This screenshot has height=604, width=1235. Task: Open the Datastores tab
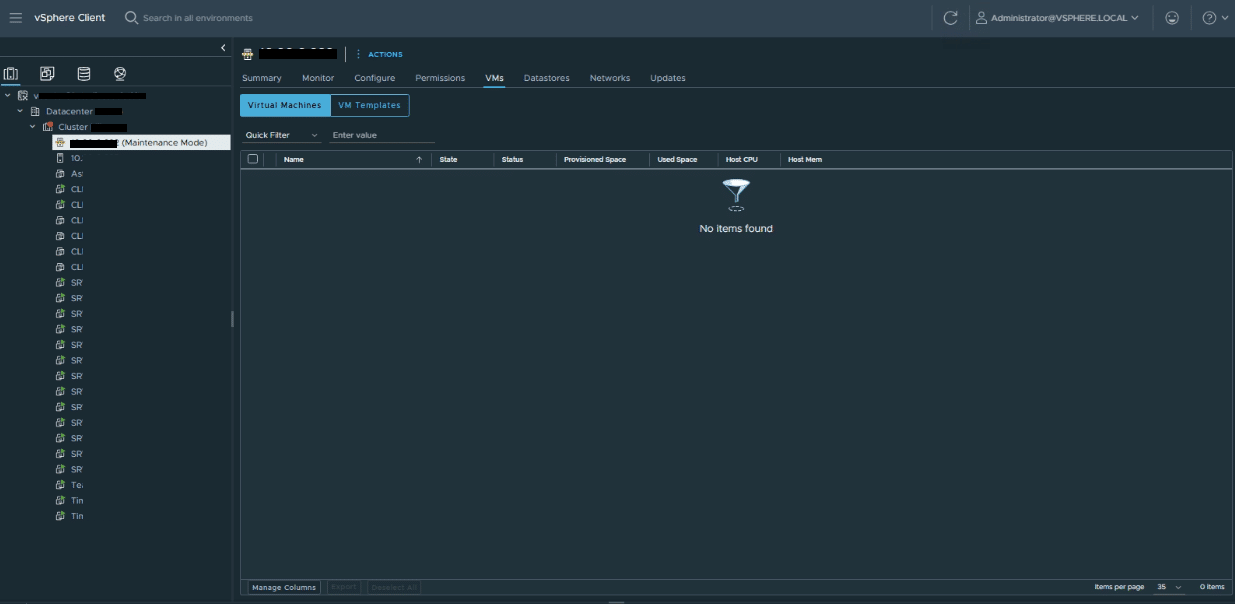click(x=546, y=78)
